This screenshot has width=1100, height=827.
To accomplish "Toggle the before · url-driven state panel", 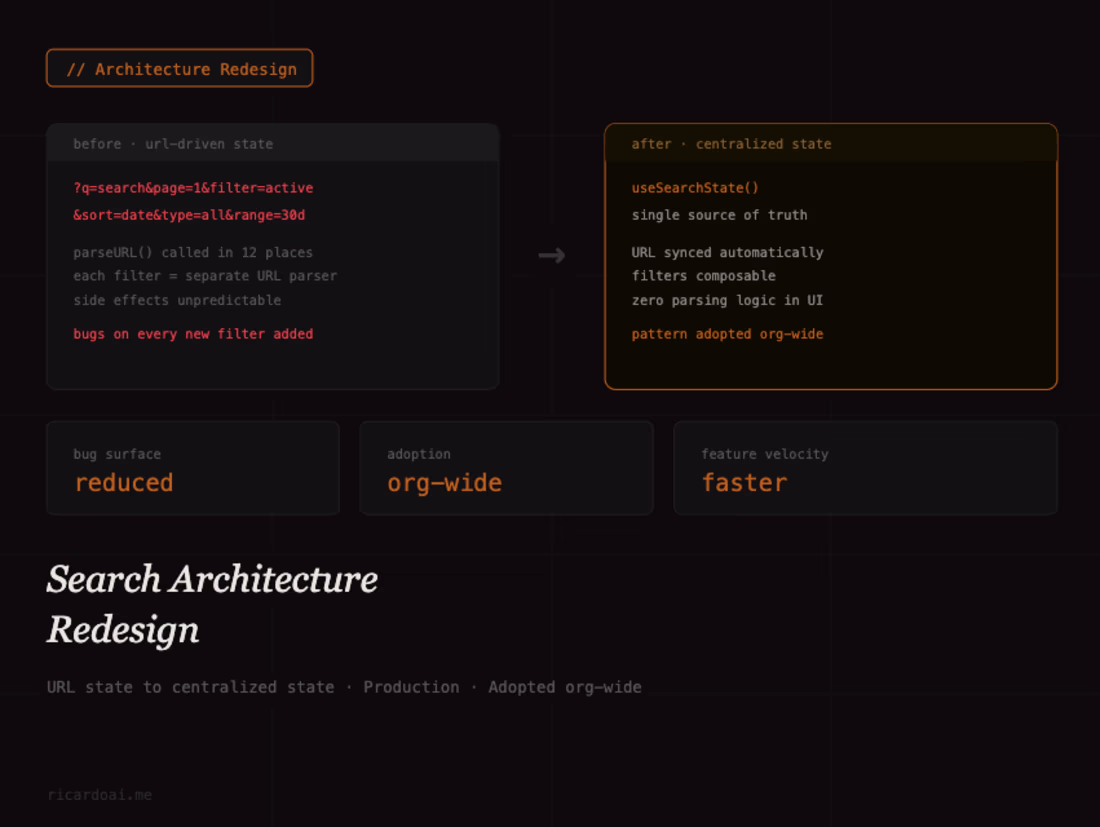I will [x=272, y=255].
